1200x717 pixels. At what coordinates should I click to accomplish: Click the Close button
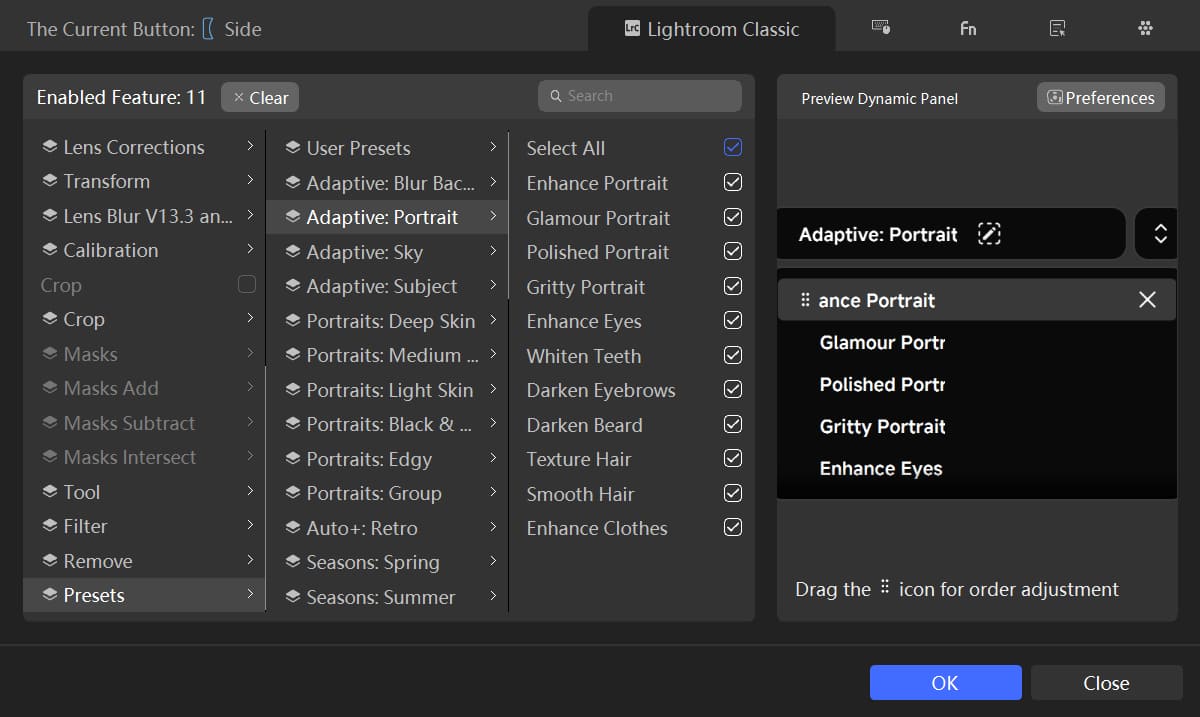[x=1107, y=683]
